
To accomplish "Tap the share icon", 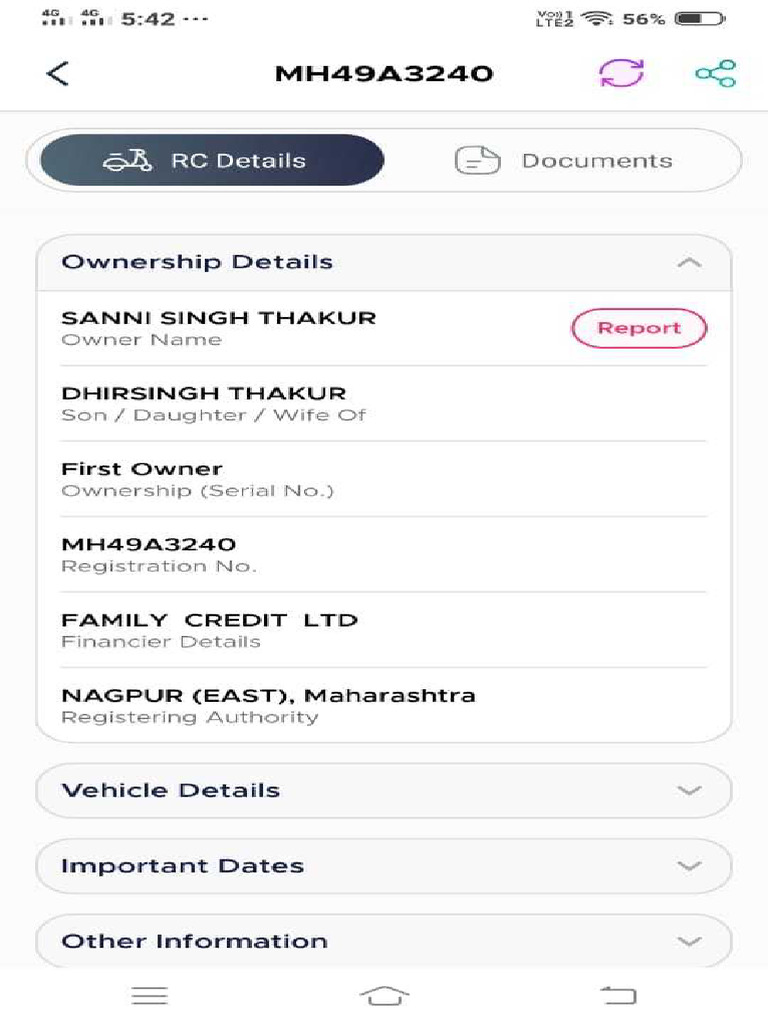I will 715,73.
